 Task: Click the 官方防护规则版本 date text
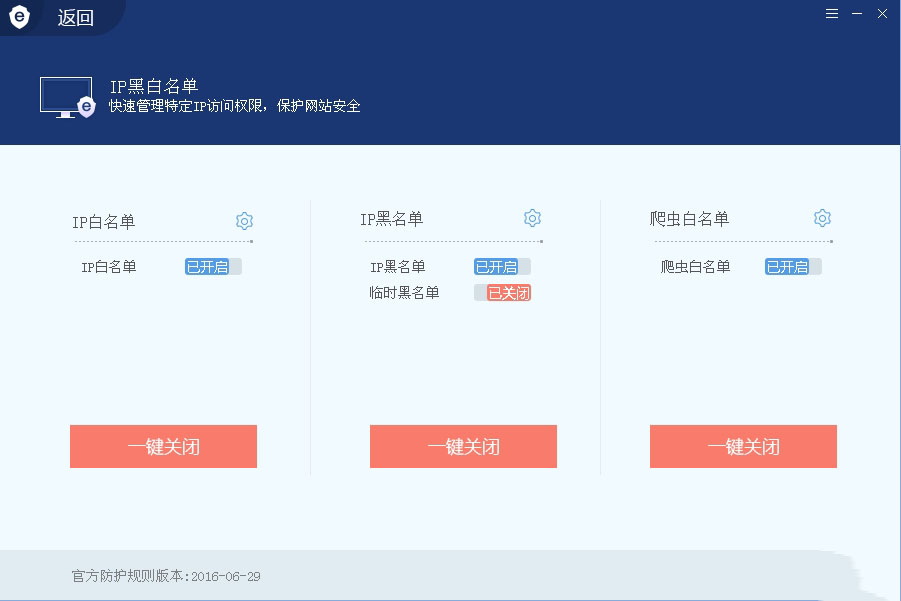pyautogui.click(x=225, y=576)
